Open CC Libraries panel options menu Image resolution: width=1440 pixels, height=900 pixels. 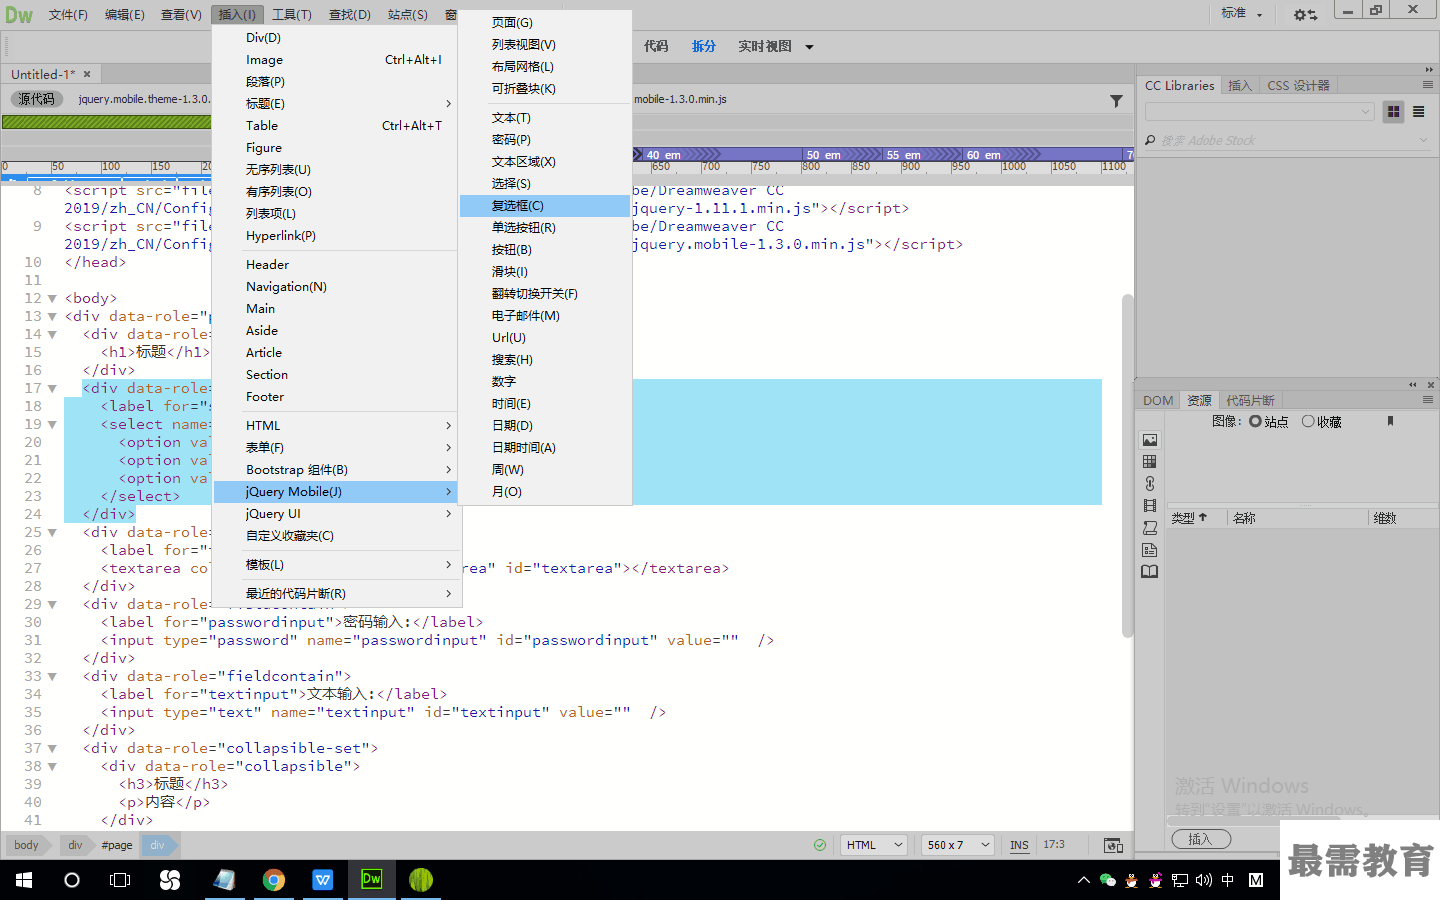coord(1428,85)
